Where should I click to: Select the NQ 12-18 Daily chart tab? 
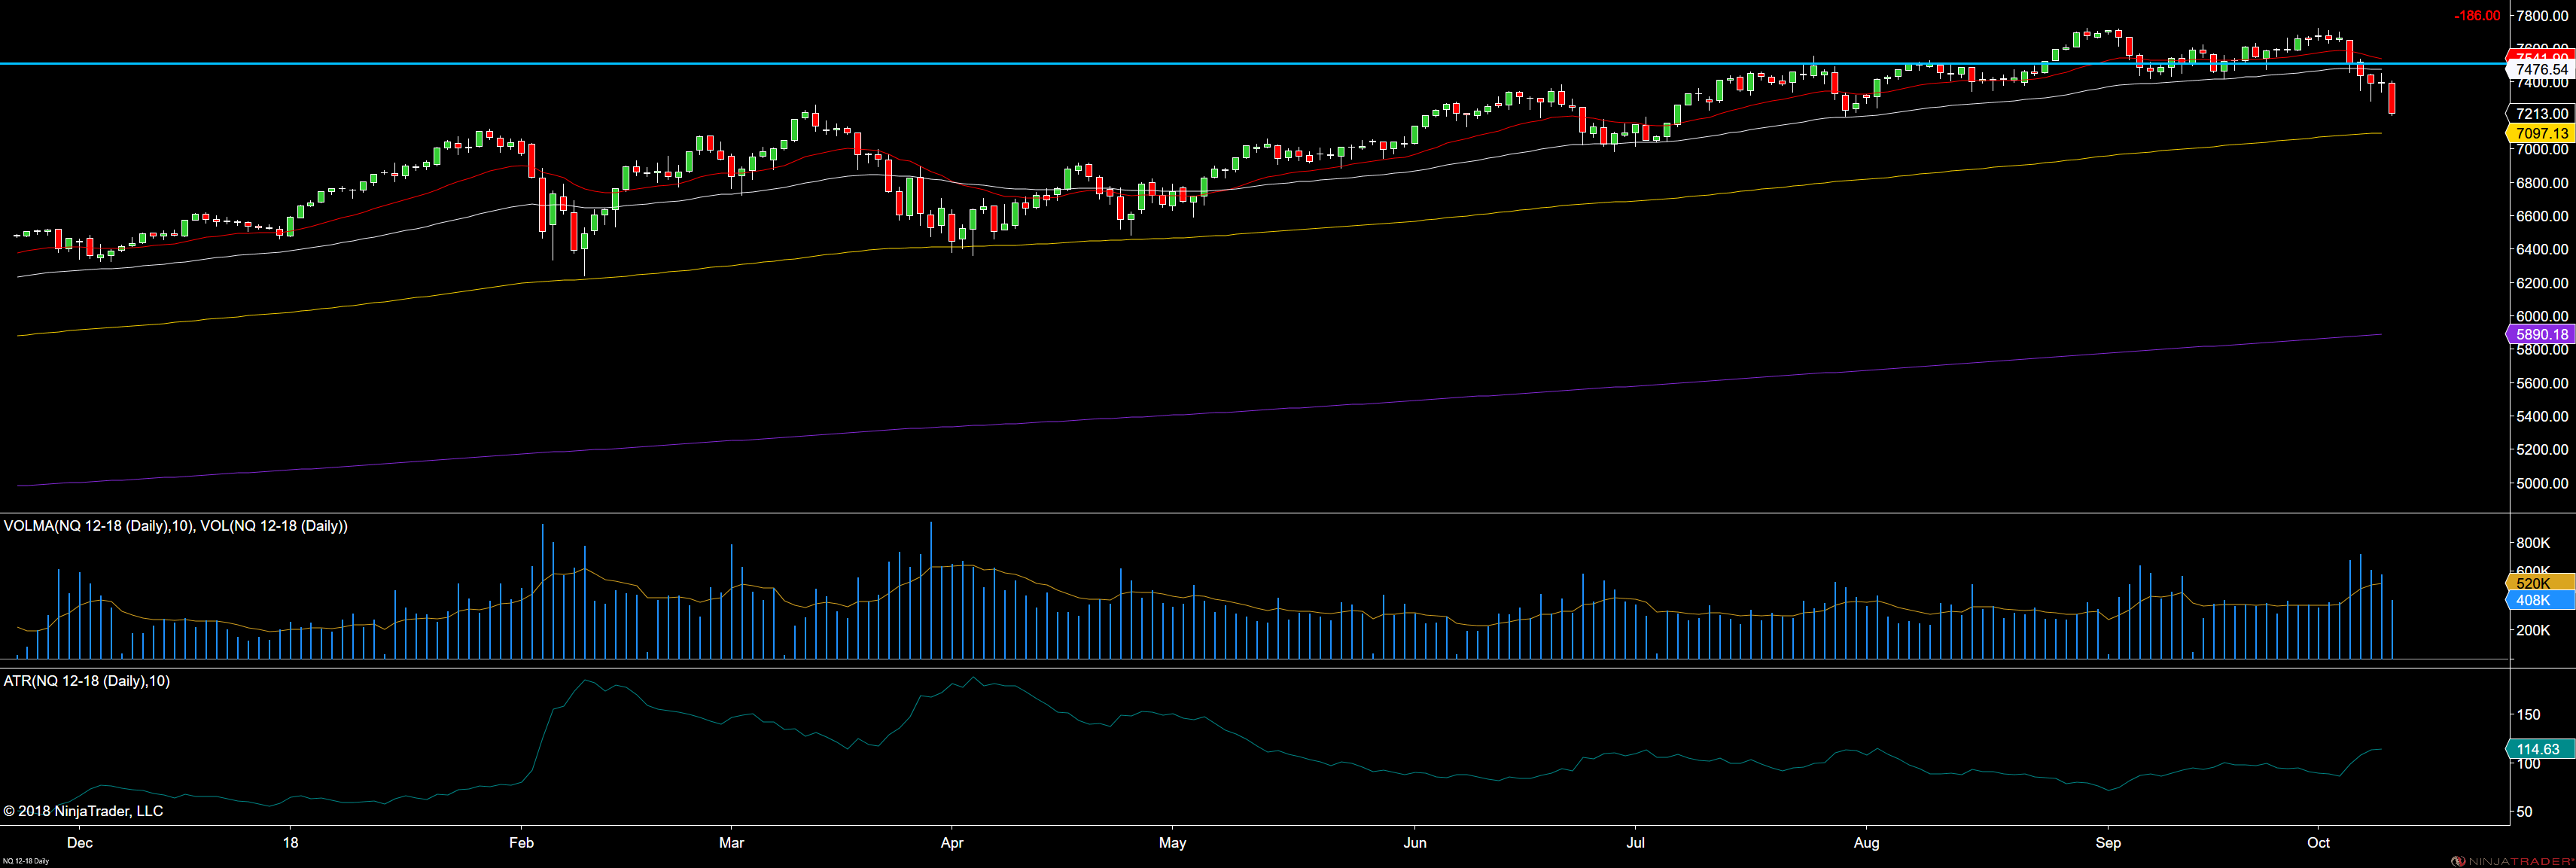25,861
